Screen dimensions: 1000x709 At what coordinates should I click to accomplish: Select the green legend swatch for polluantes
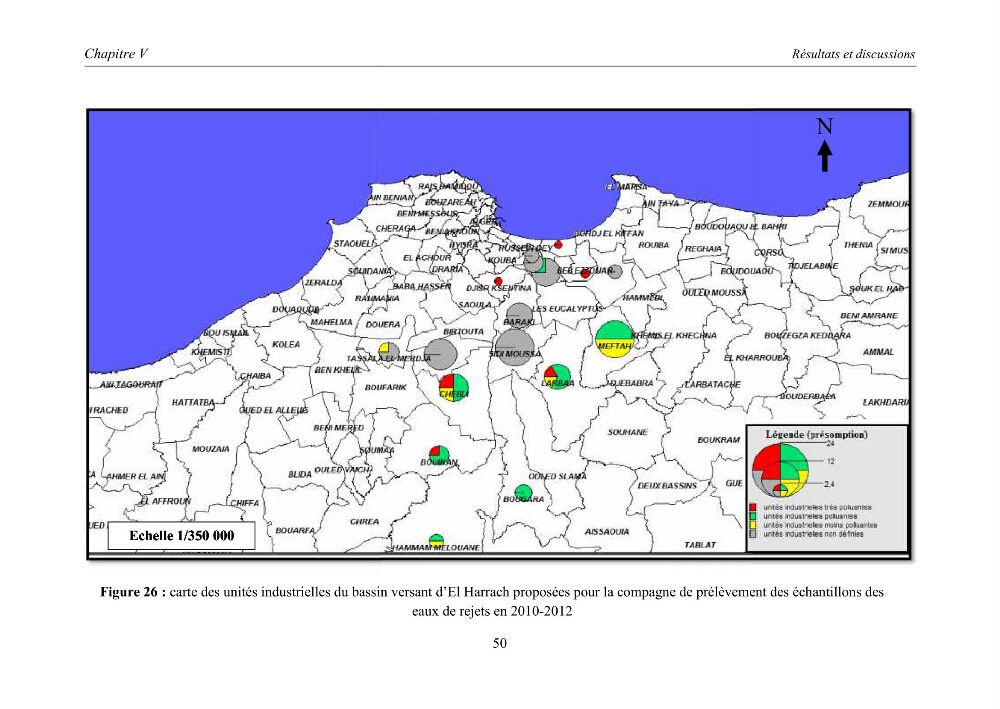click(x=753, y=516)
